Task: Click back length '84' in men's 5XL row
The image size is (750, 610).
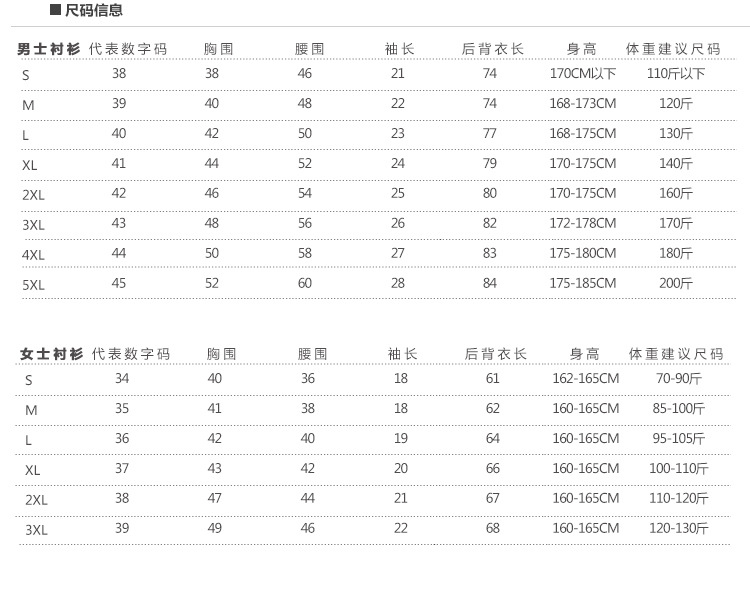Action: (490, 283)
